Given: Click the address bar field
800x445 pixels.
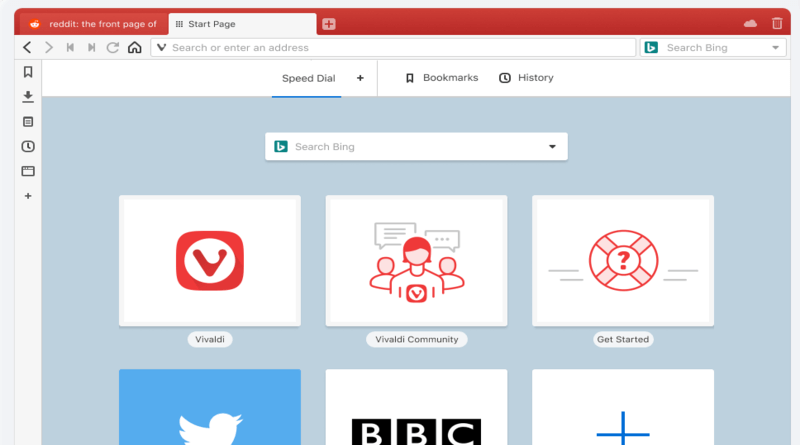Looking at the screenshot, I should click(393, 47).
